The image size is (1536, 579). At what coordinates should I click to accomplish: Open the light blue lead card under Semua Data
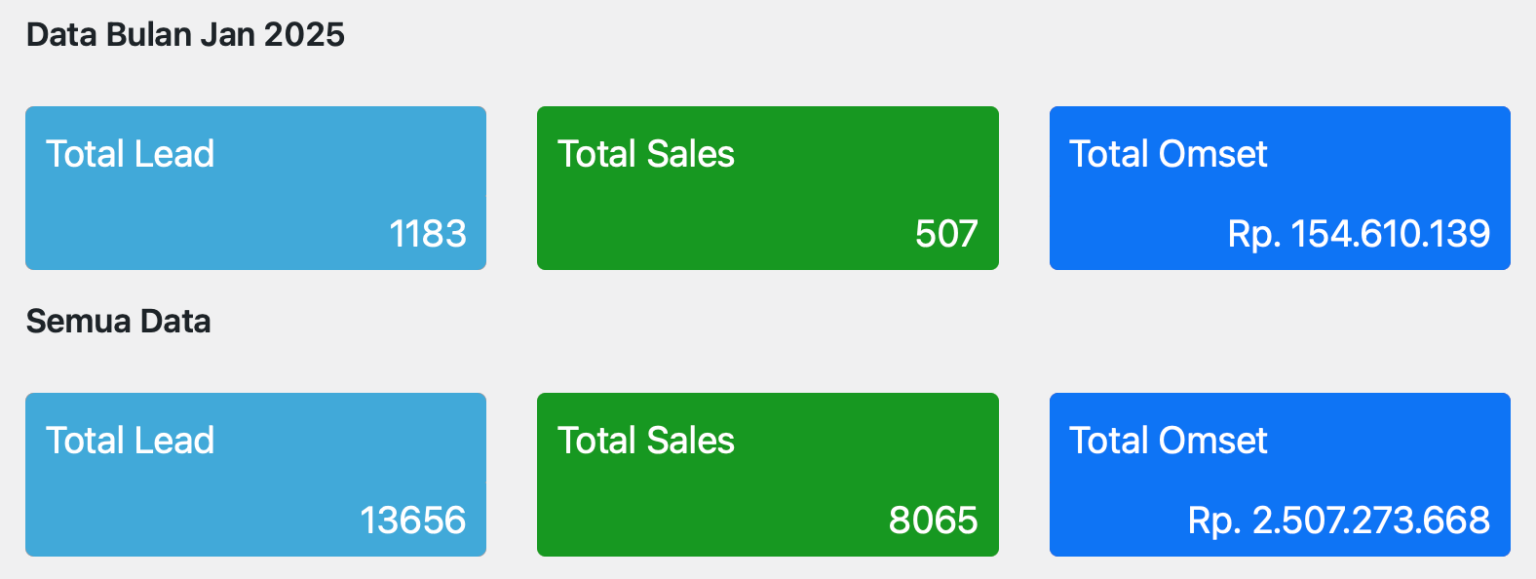256,475
